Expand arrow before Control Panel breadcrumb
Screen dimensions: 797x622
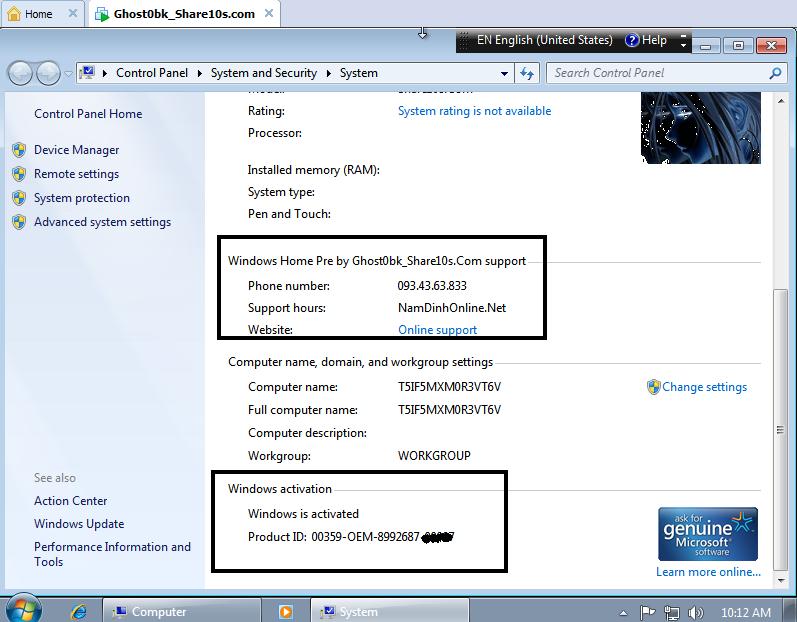[105, 73]
